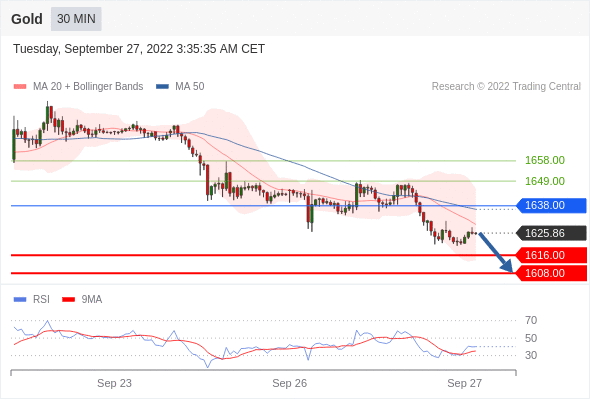
Task: Click the red 9MA legend swatch
Action: [68, 300]
